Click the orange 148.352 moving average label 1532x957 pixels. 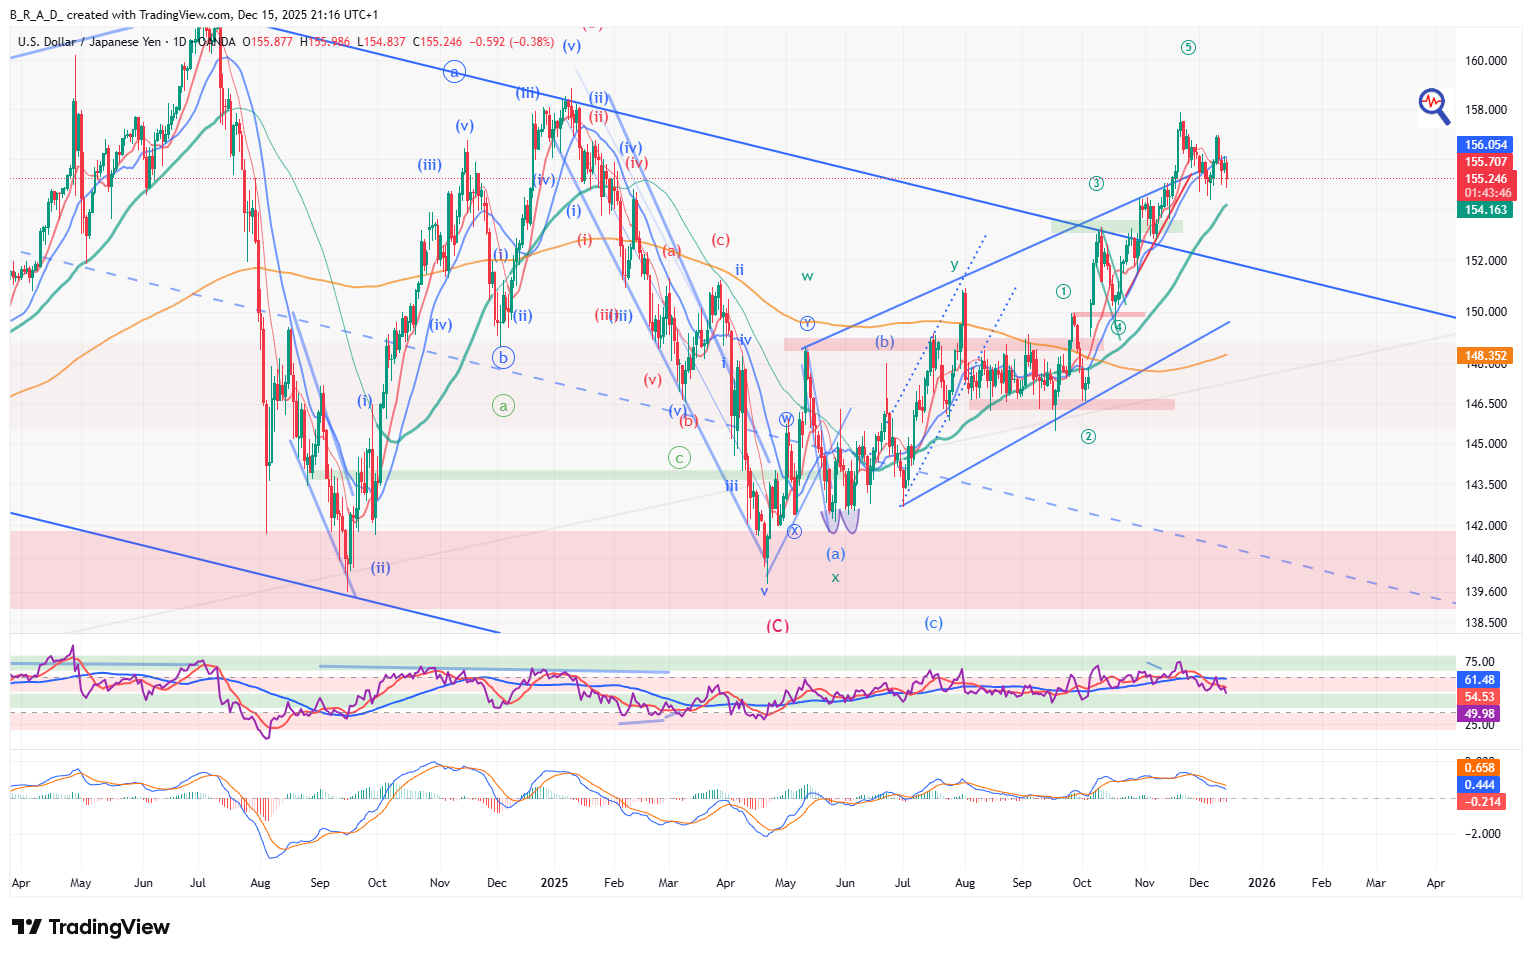click(x=1486, y=355)
